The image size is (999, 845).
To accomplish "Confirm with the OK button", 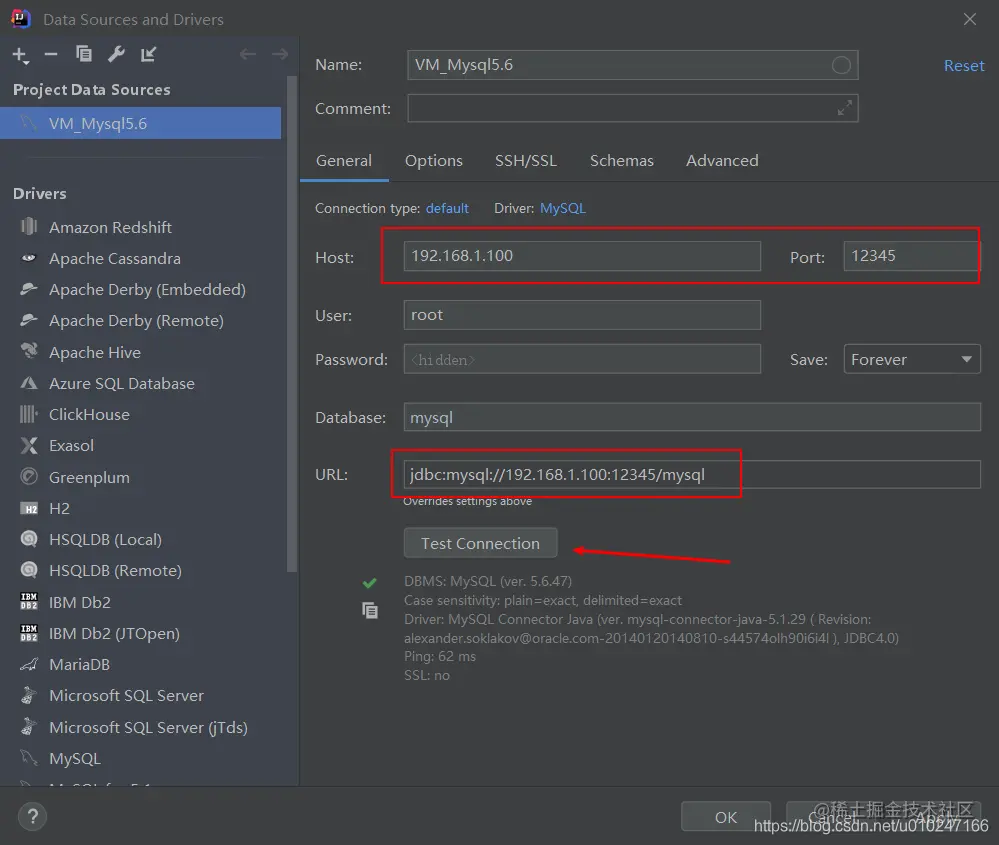I will coord(726,817).
